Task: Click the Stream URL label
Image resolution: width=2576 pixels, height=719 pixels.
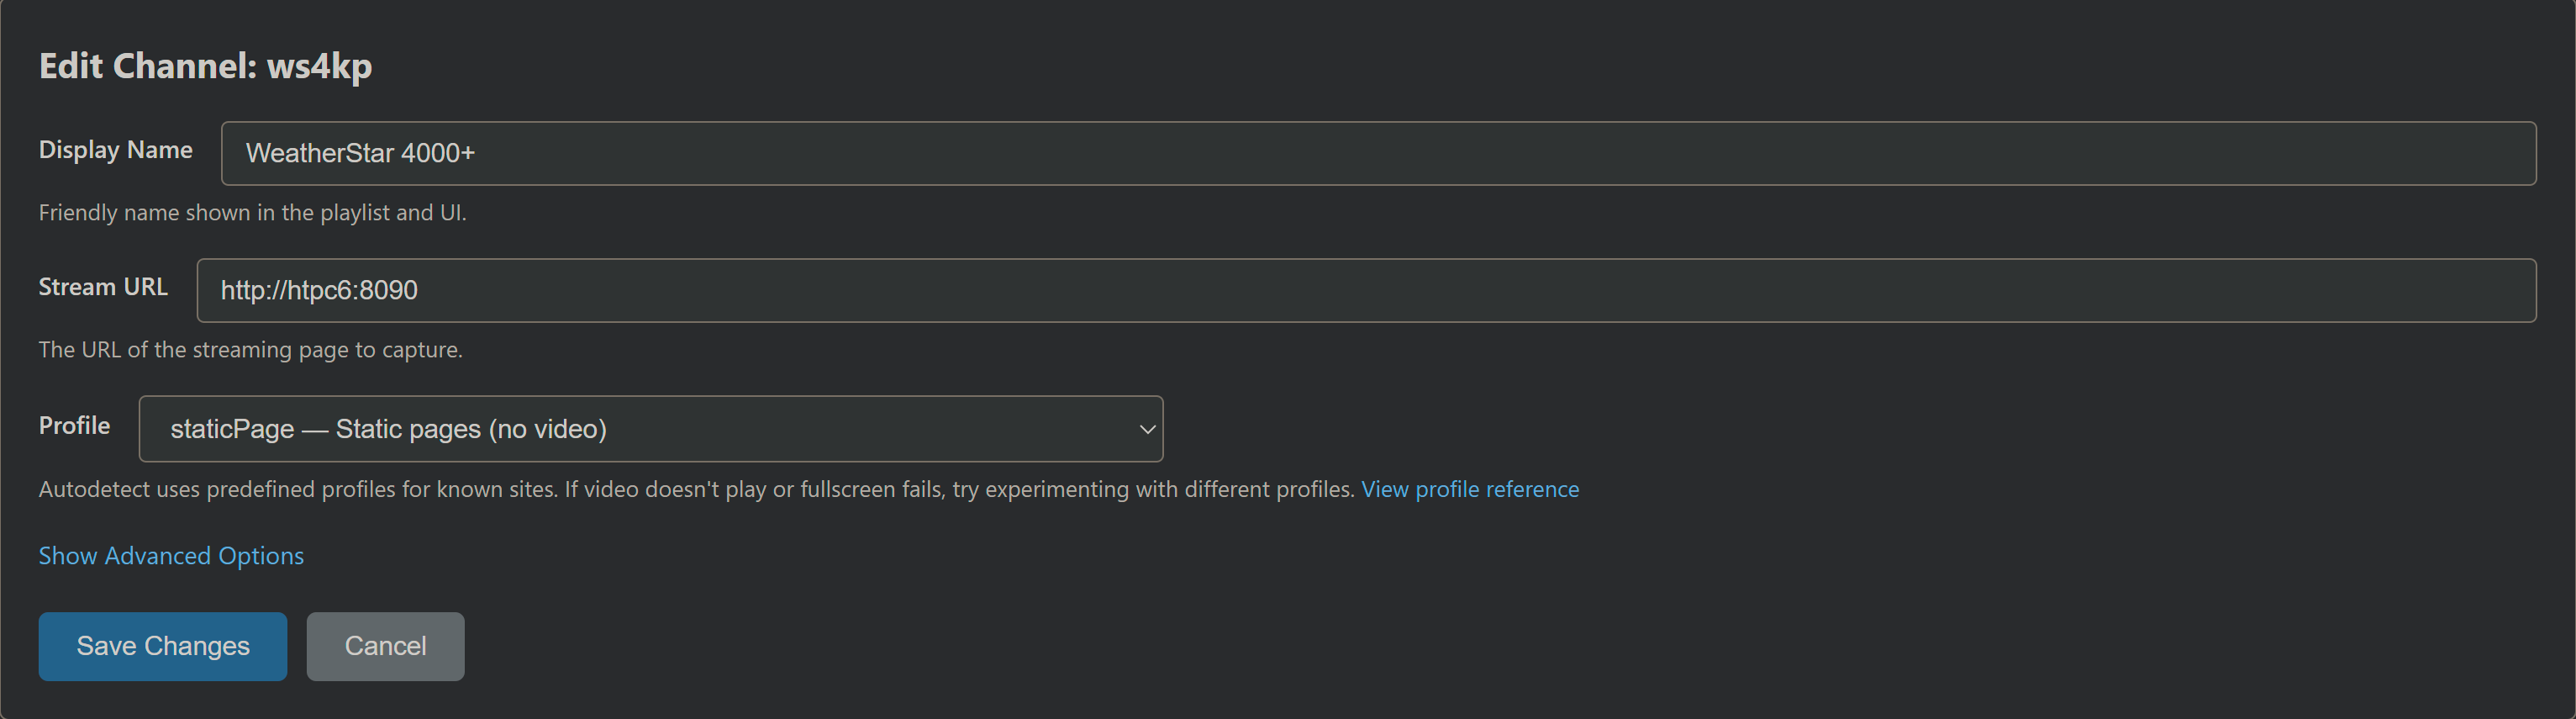Action: click(103, 287)
